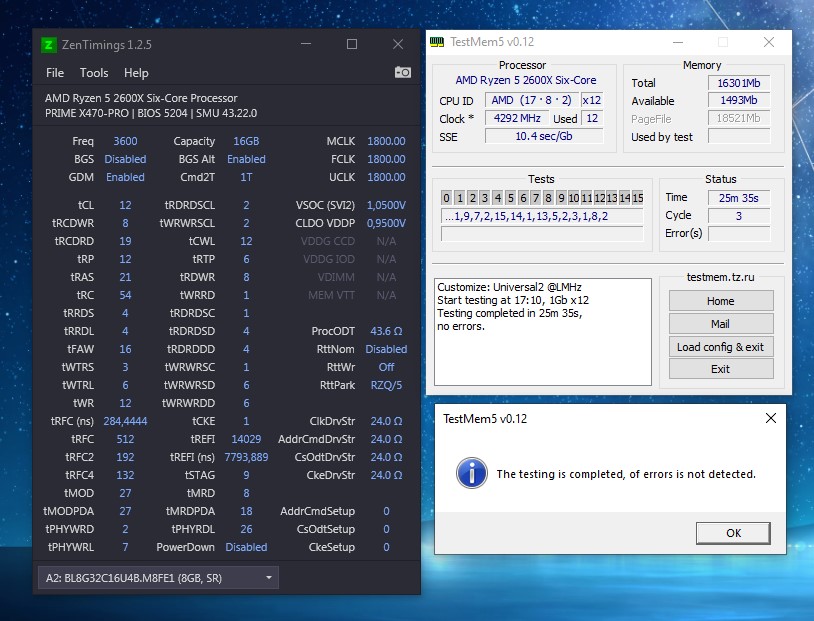
Task: Maximize the ZenTimings window
Action: coord(352,44)
